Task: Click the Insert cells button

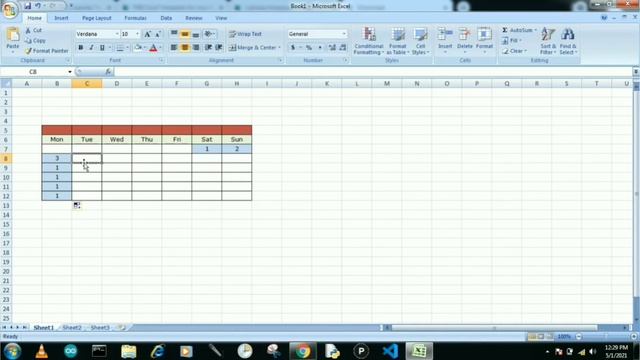Action: point(445,40)
